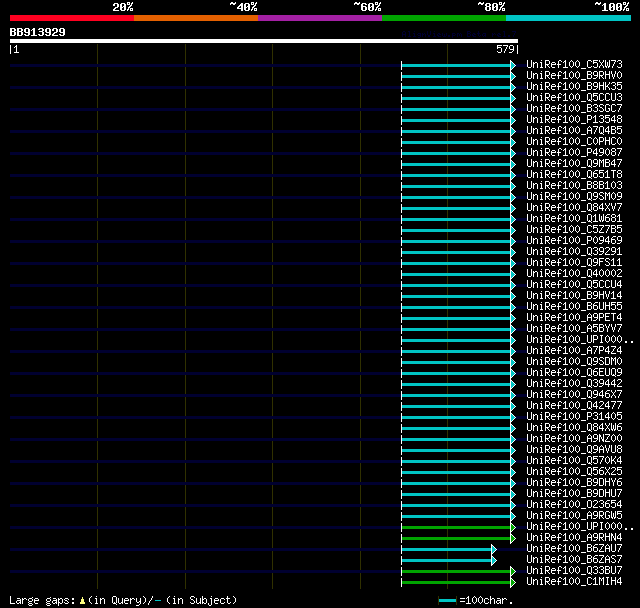Select the UniRef100_B9RHV0 label
This screenshot has height=608, width=640.
574,75
